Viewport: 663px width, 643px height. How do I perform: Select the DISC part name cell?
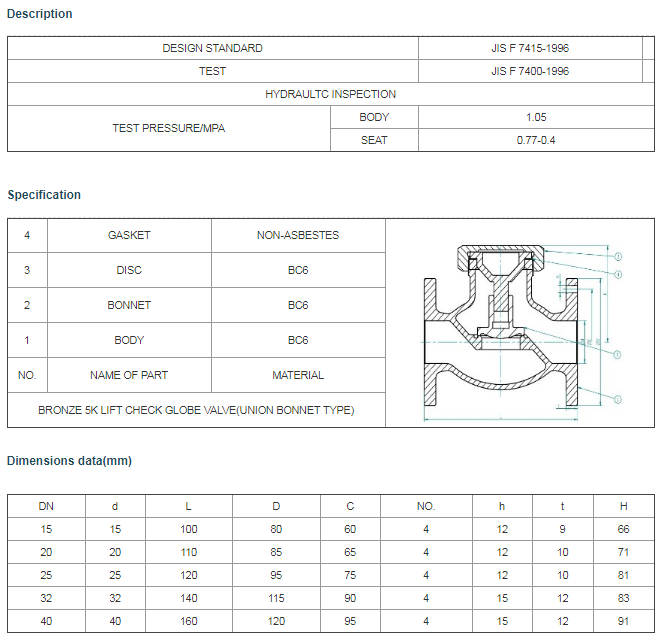[x=129, y=270]
